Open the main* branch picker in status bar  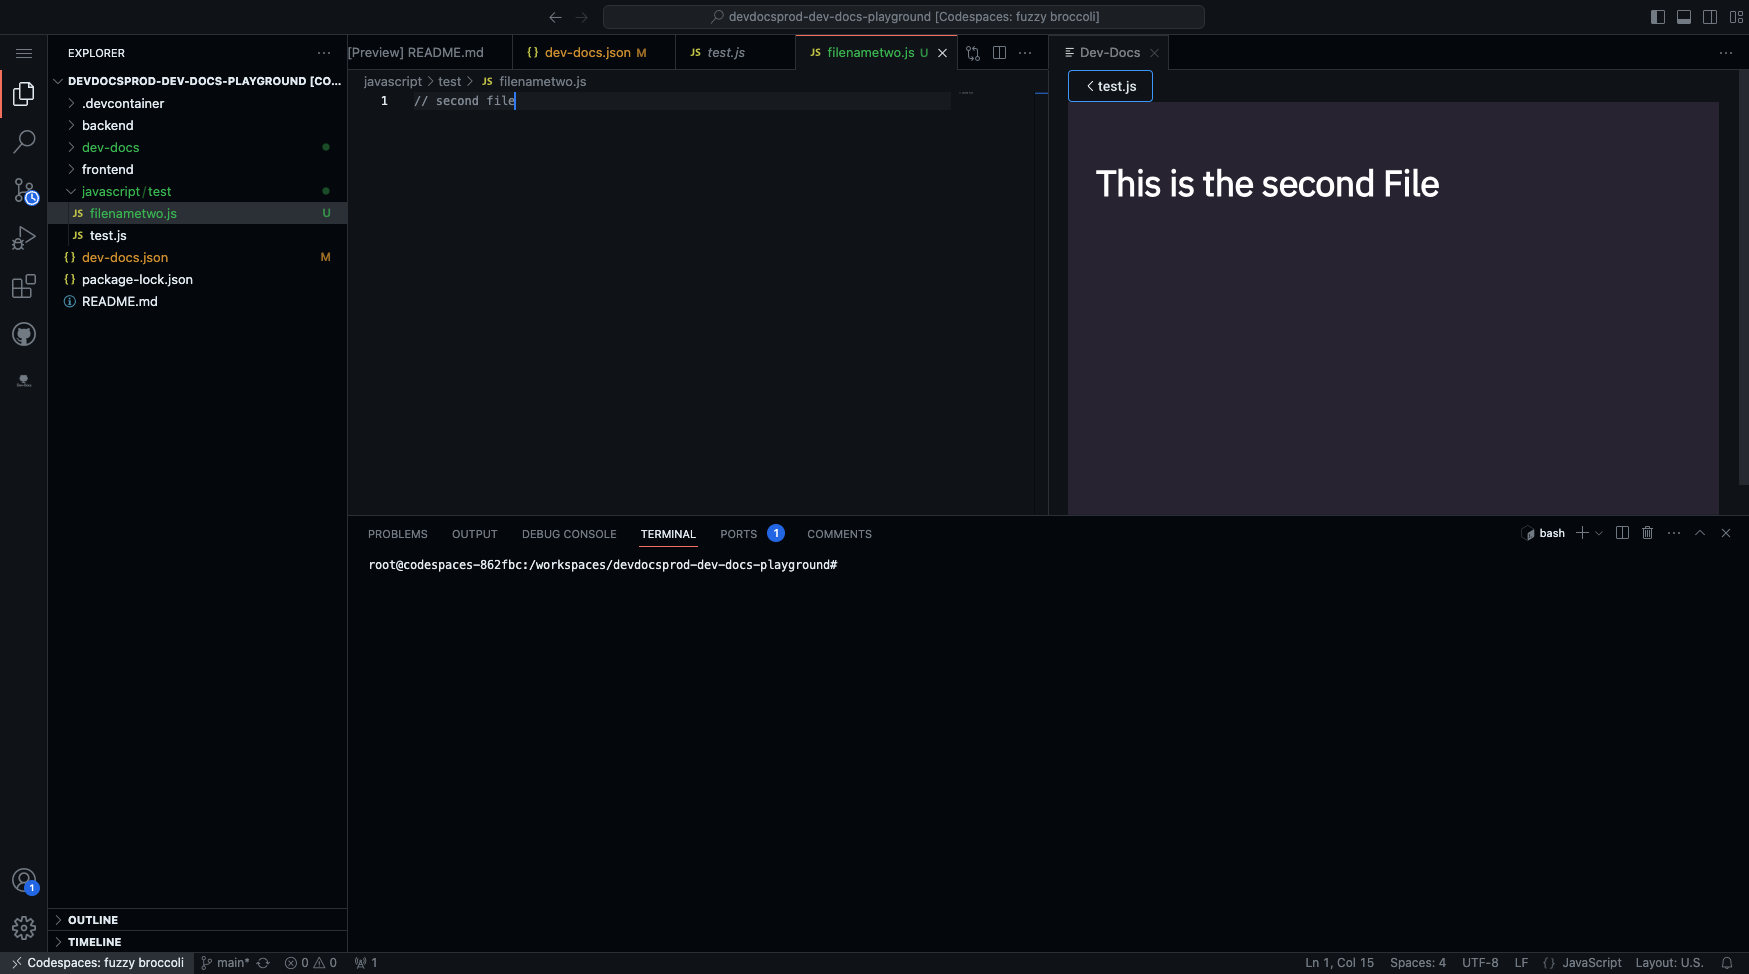coord(228,962)
